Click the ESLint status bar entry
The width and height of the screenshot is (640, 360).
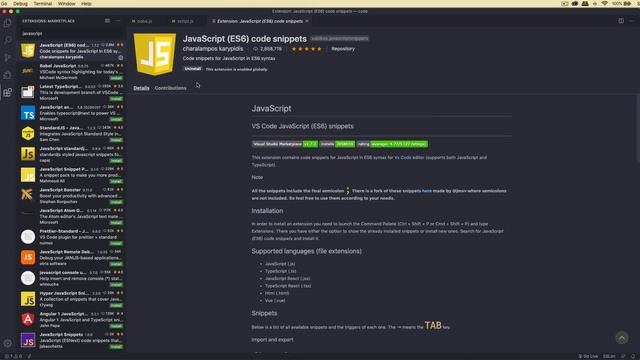[609, 356]
